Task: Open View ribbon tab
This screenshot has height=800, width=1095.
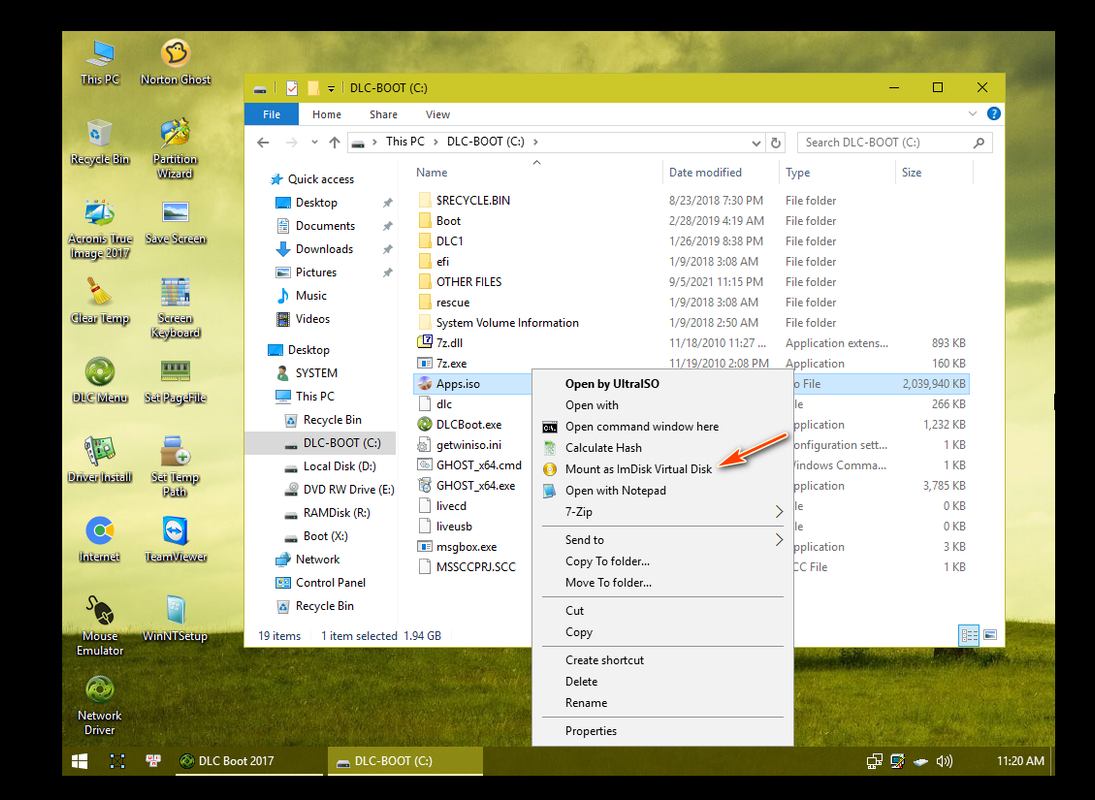Action: tap(438, 114)
